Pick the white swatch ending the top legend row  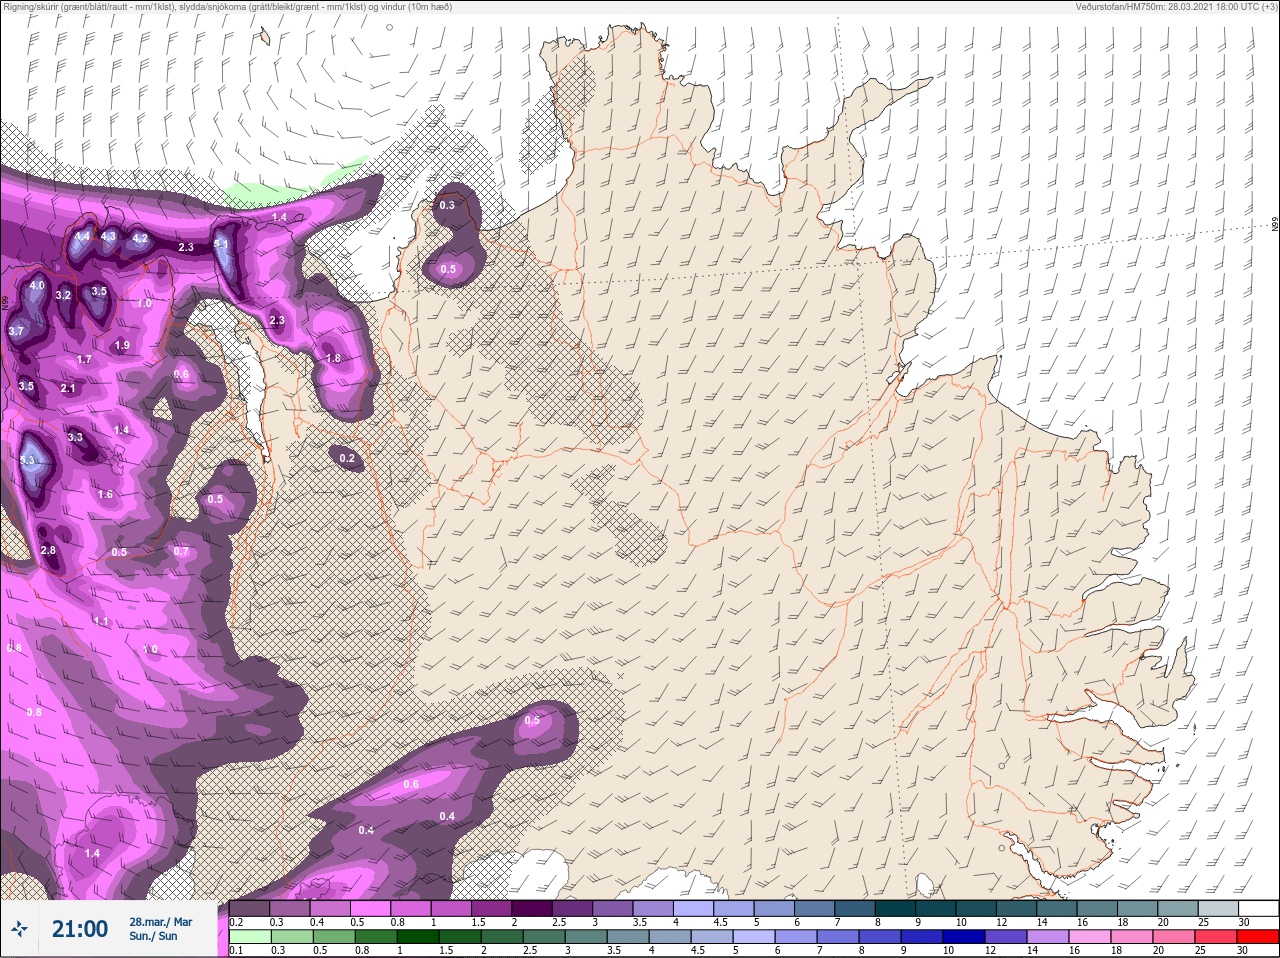click(x=1258, y=908)
